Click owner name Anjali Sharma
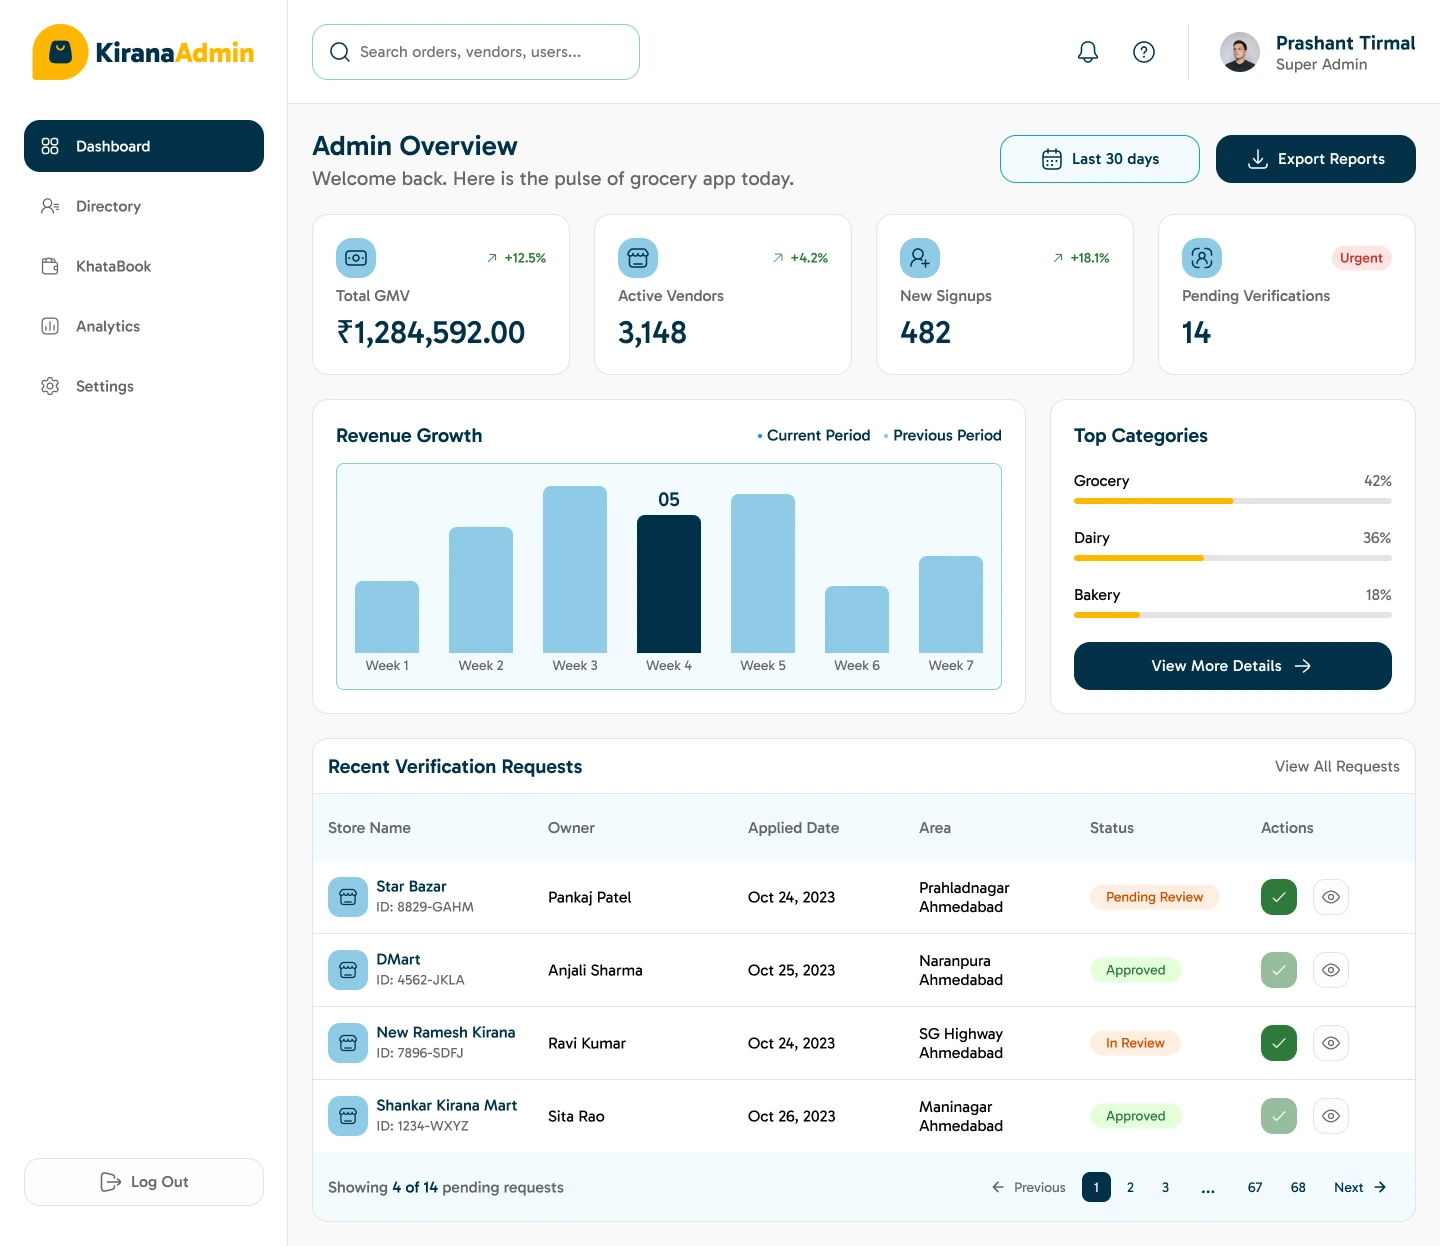This screenshot has height=1246, width=1440. 595,970
